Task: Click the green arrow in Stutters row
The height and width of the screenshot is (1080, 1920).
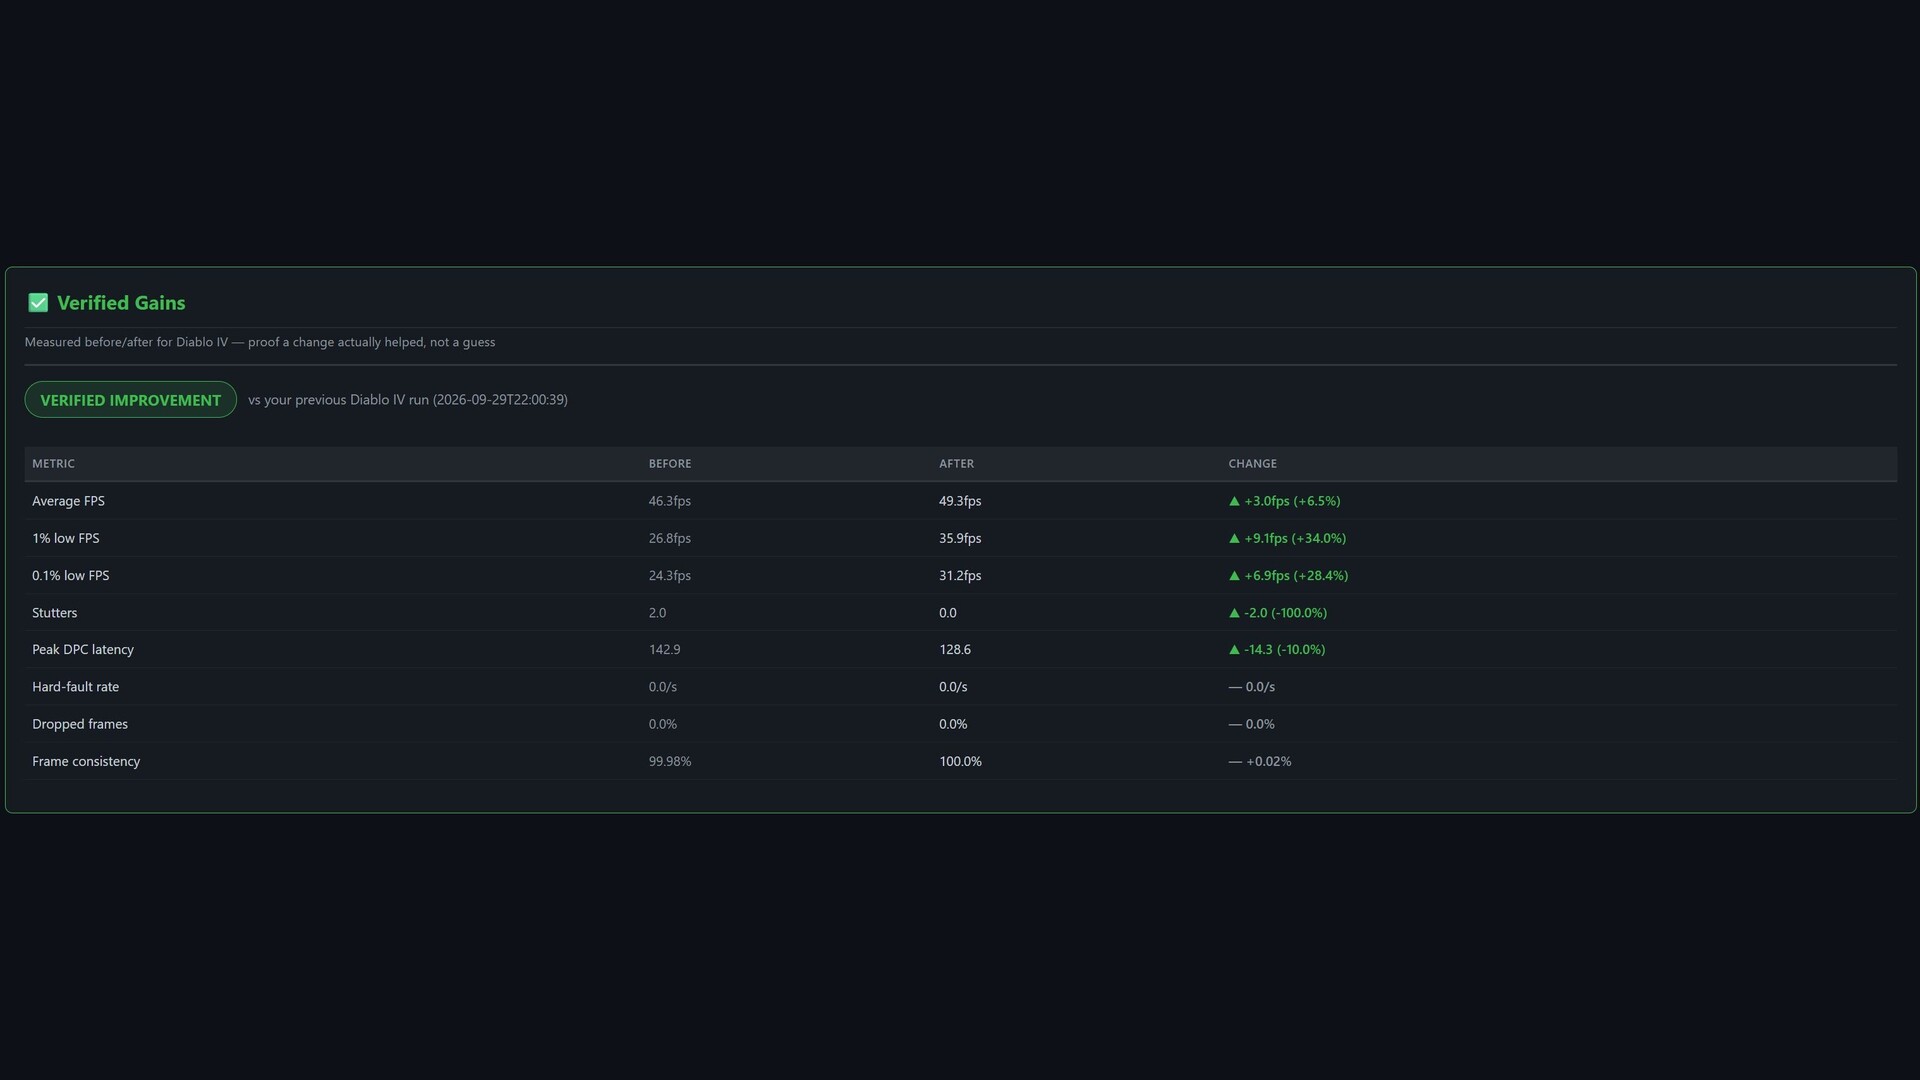Action: coord(1234,613)
